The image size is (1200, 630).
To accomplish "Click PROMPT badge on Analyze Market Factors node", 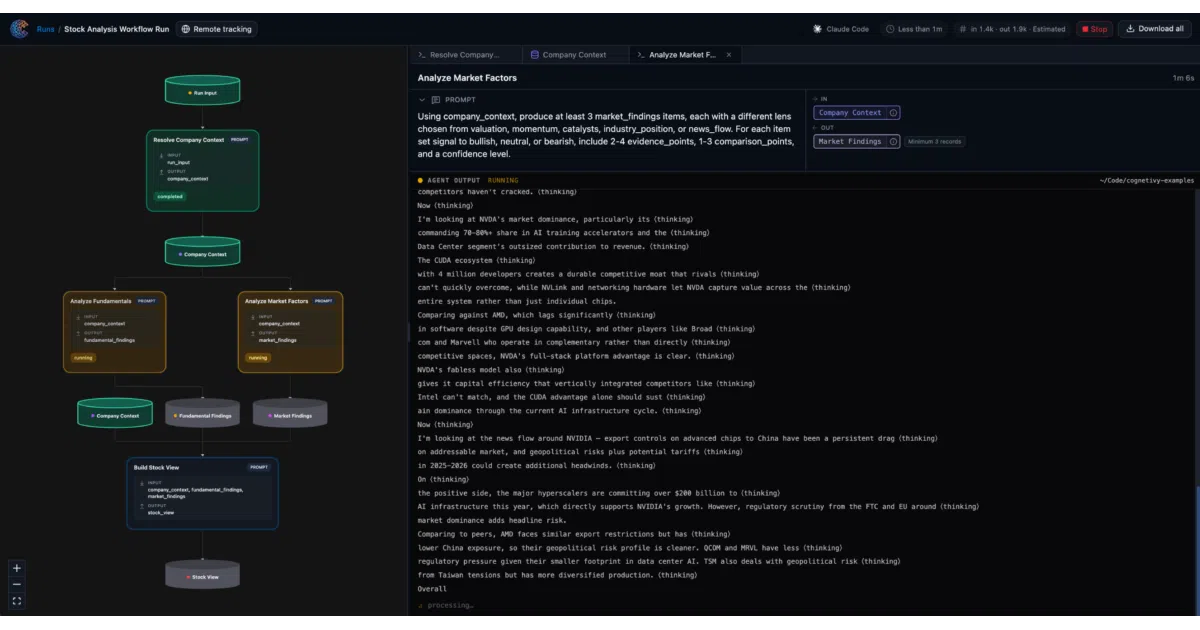I will 323,301.
